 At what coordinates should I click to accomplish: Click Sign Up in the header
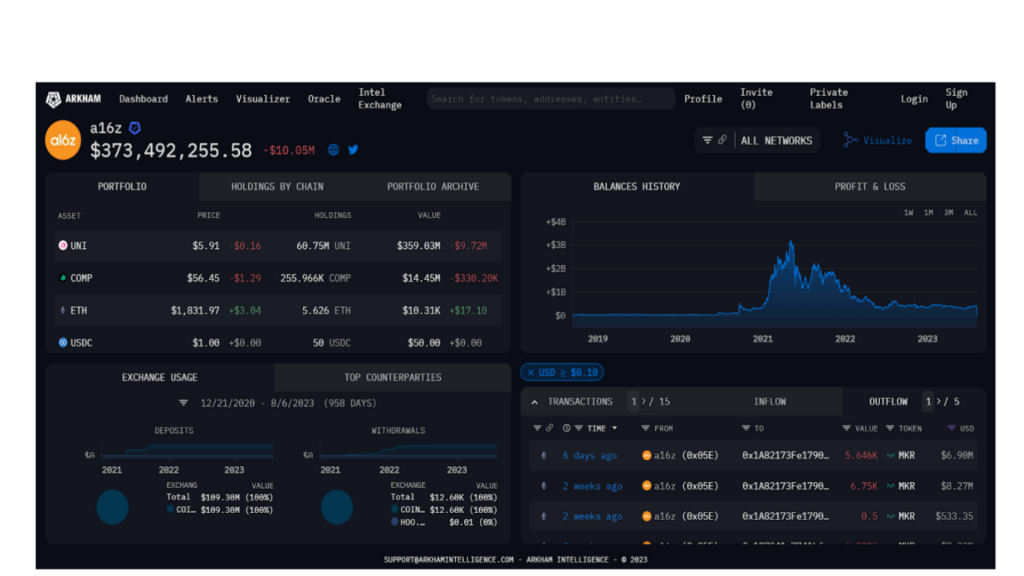pos(956,99)
